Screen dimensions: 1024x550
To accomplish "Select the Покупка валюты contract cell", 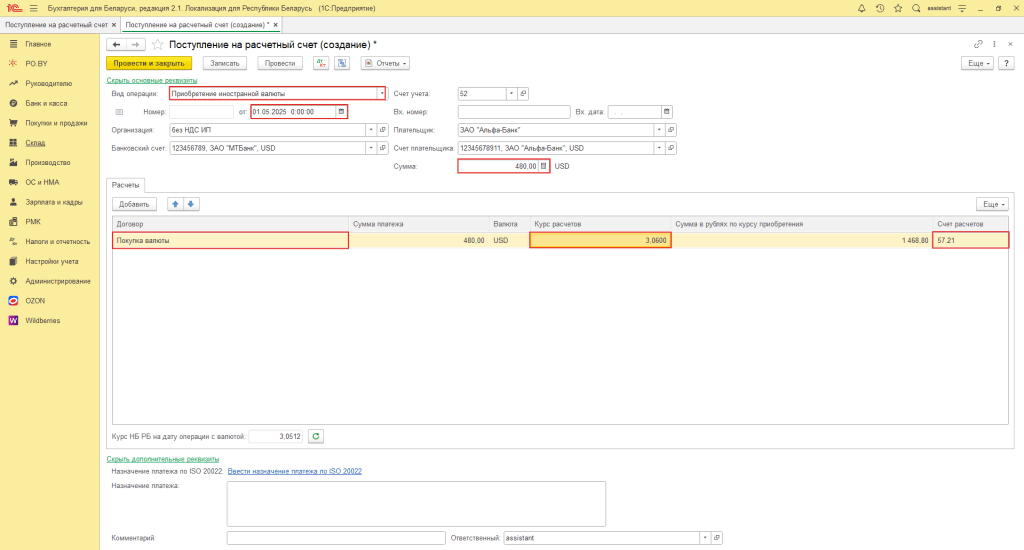I will pos(230,240).
